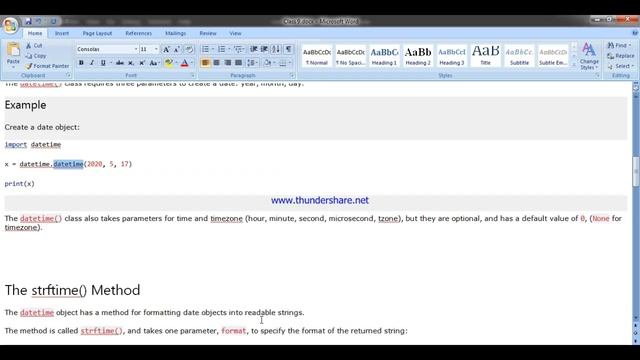This screenshot has width=640, height=360.
Task: Open the Page Layout tab
Action: pyautogui.click(x=97, y=33)
